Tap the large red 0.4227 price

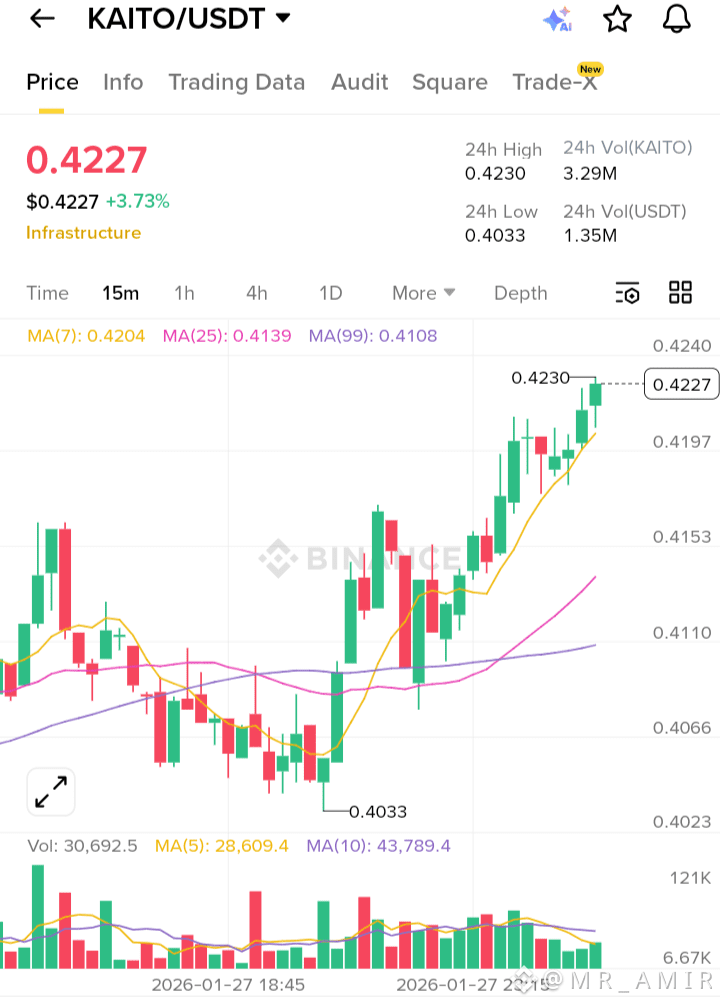click(x=87, y=160)
